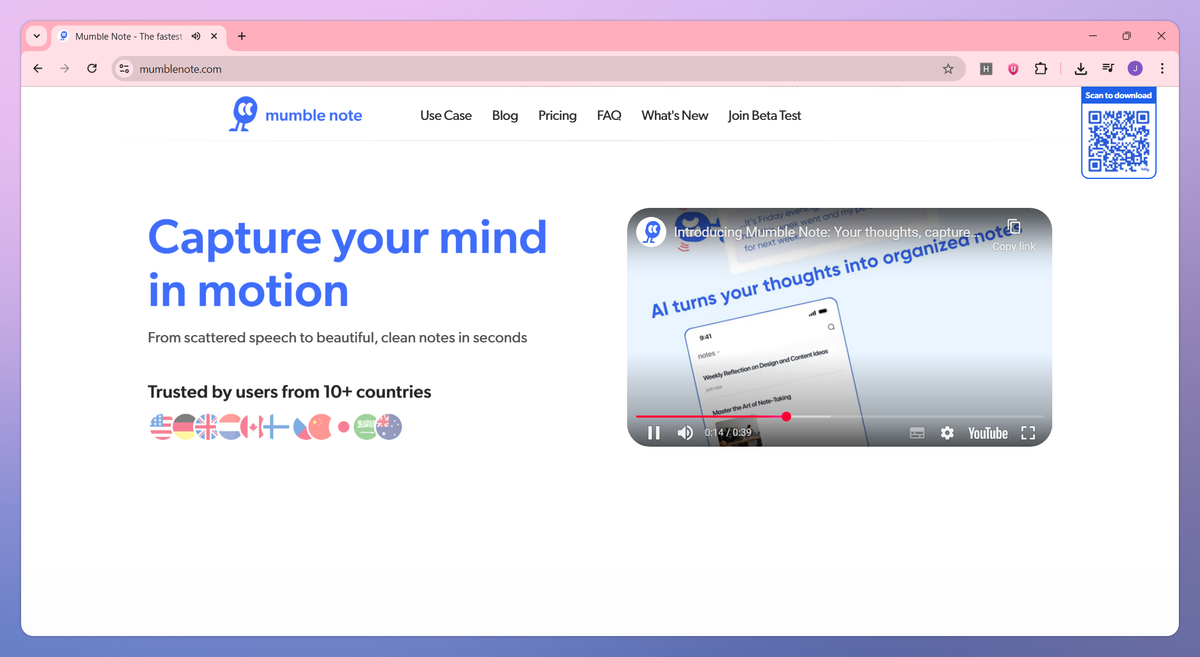Viewport: 1200px width, 657px height.
Task: Click Copy link on the video
Action: [x=1014, y=234]
